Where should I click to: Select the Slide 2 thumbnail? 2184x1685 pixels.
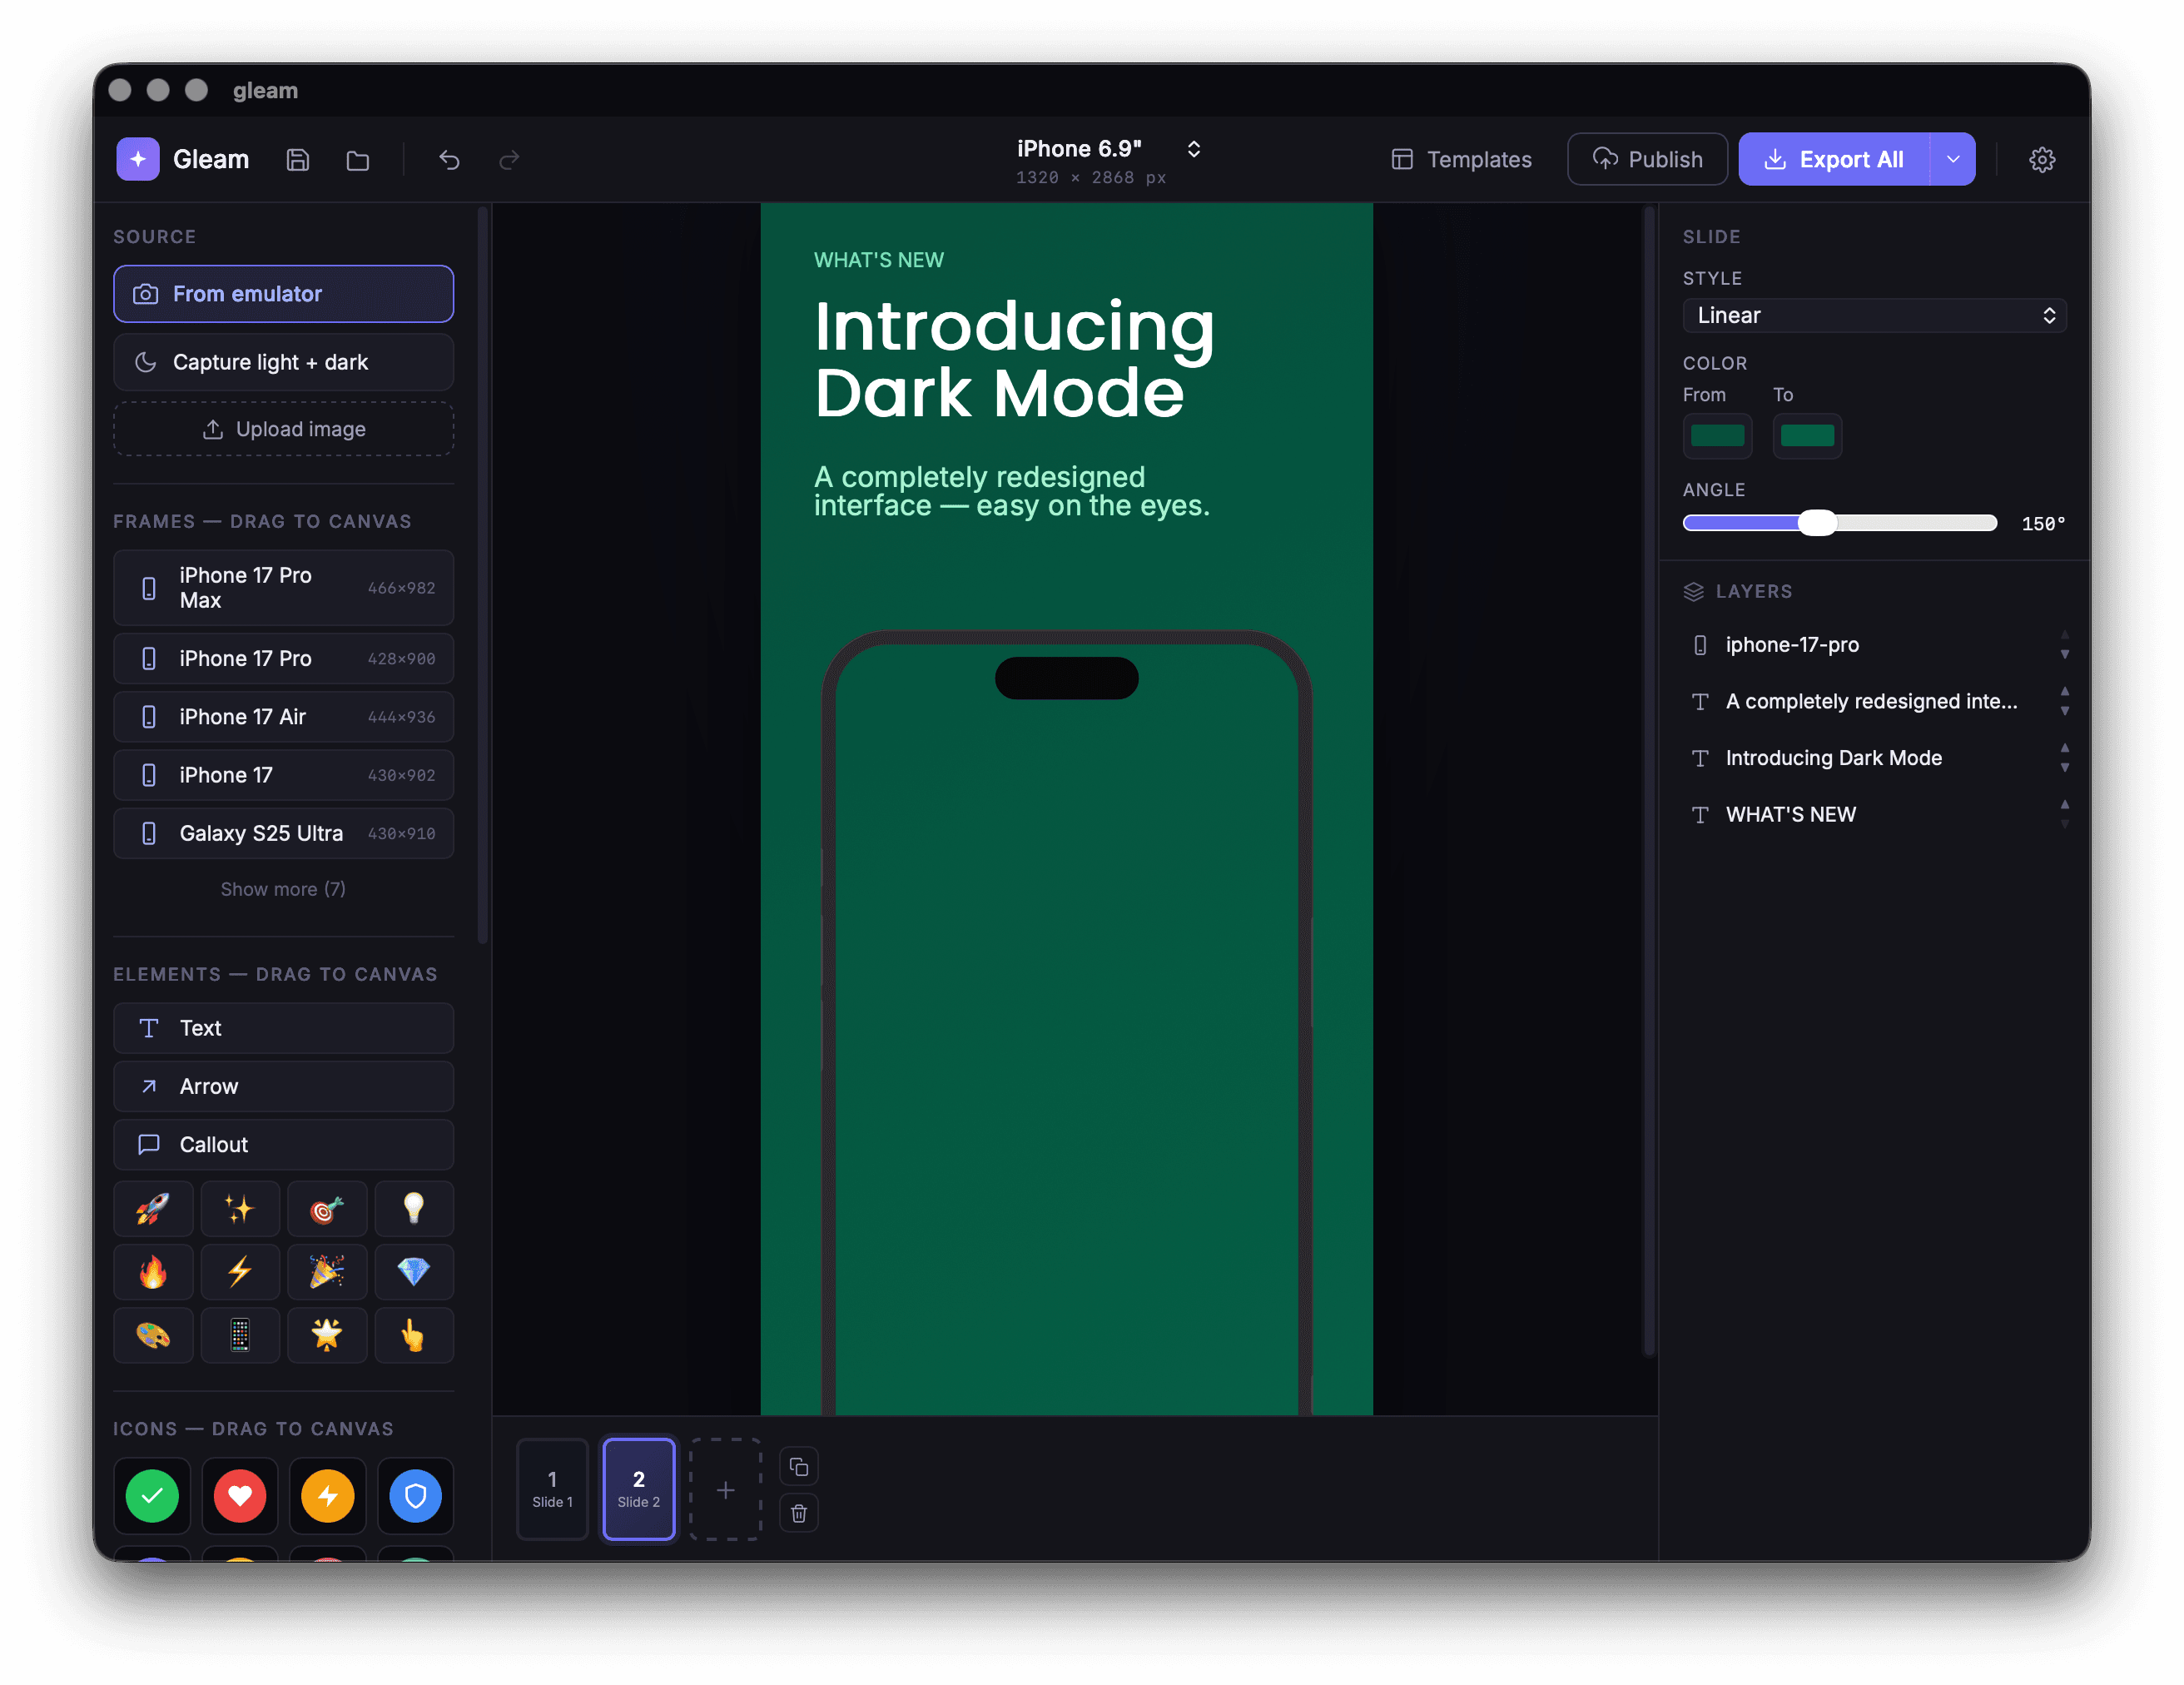(639, 1489)
